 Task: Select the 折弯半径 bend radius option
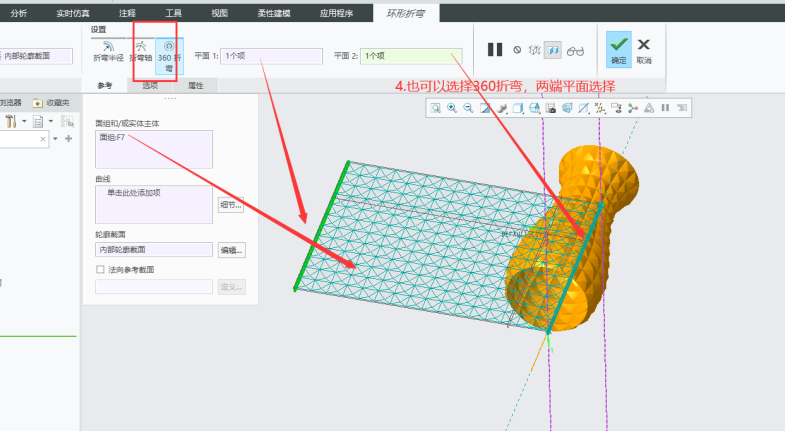coord(108,51)
